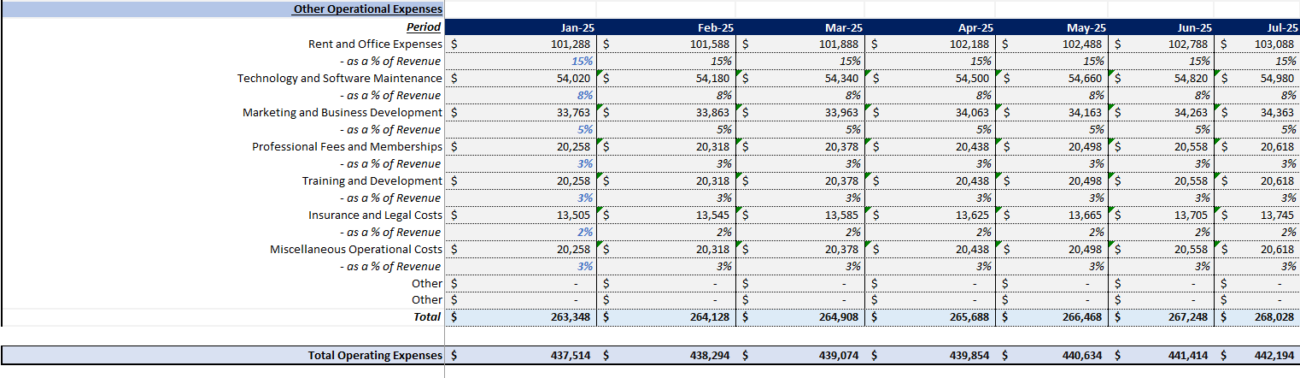Click Technology and Software Maintenance label
This screenshot has width=1300, height=378.
click(339, 78)
